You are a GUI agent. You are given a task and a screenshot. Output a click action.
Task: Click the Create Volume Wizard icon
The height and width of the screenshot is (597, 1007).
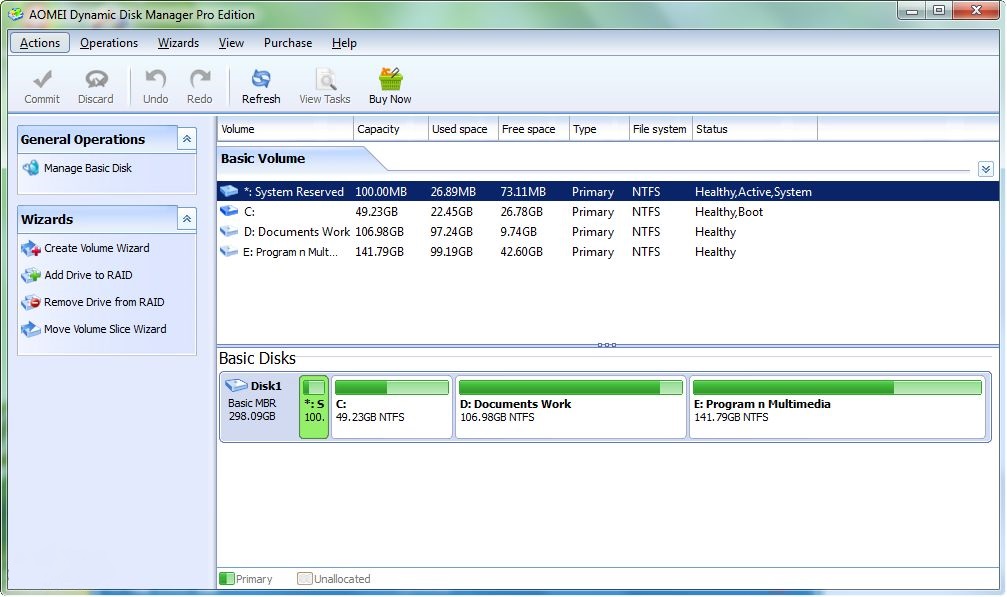(x=31, y=248)
